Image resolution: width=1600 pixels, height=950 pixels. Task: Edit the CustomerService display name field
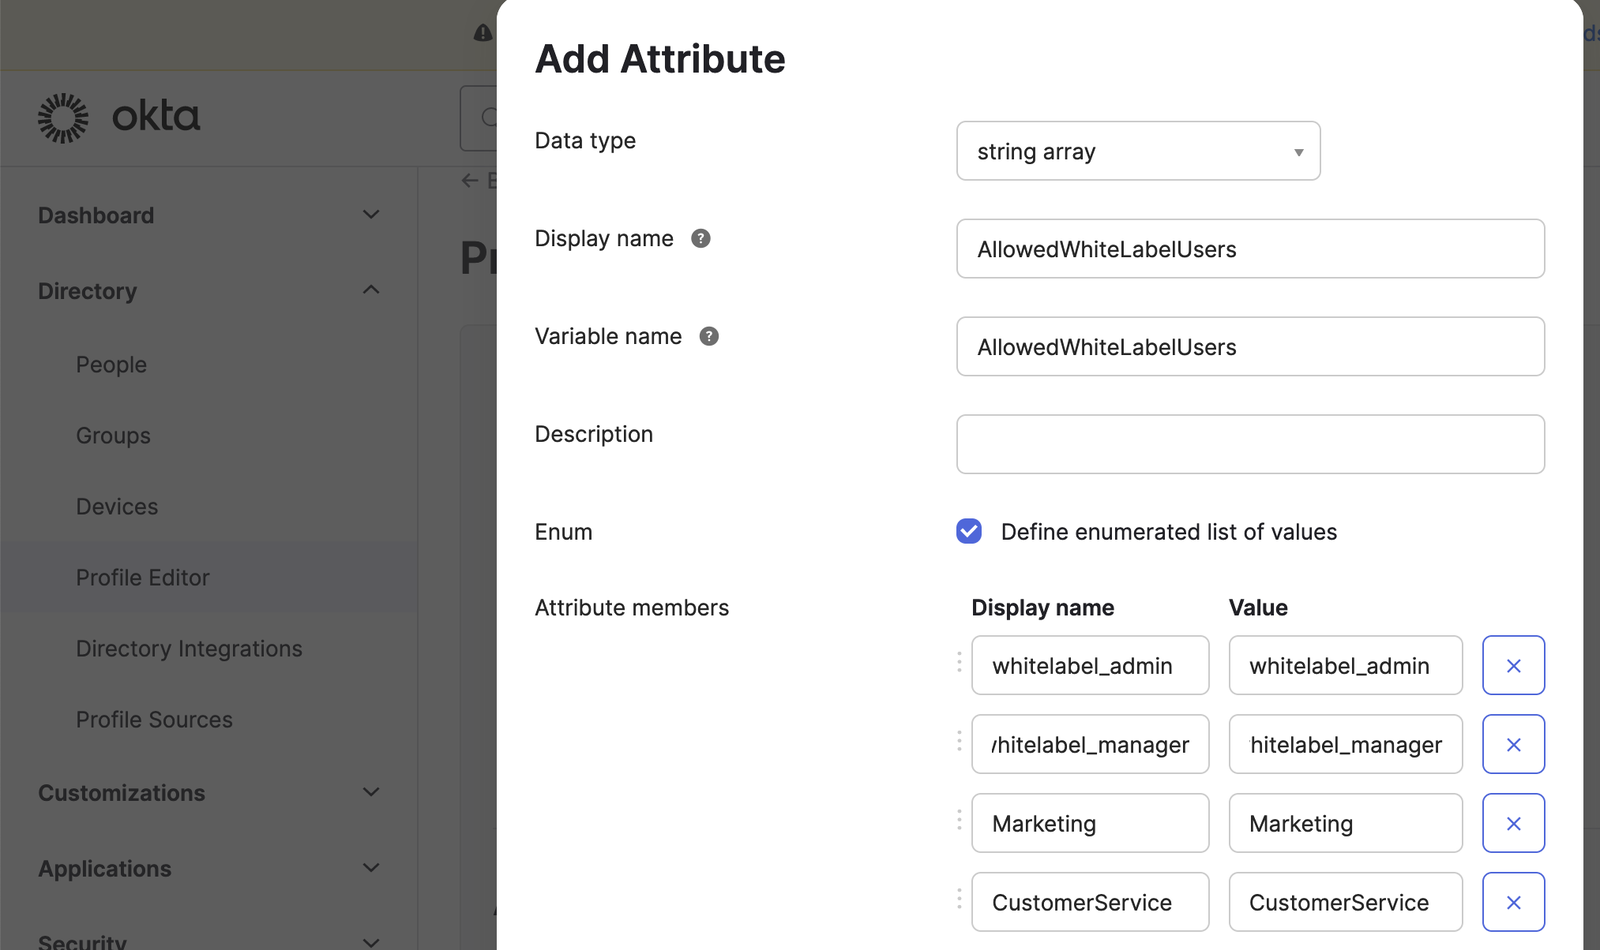tap(1090, 902)
